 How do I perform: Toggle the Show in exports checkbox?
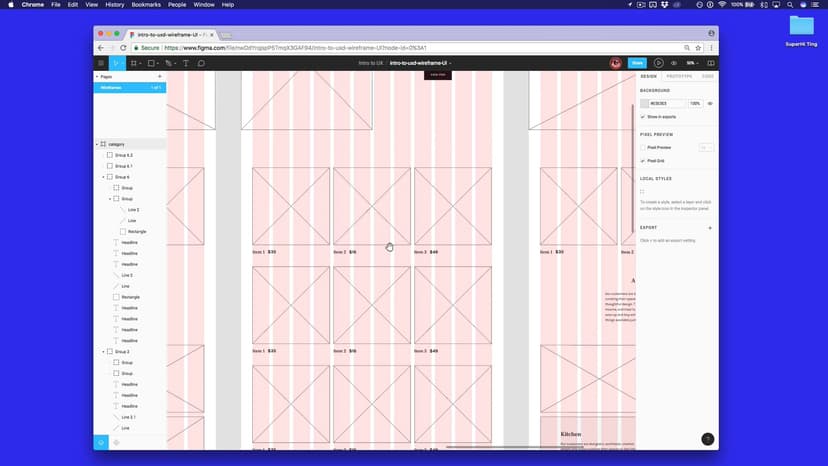(643, 116)
